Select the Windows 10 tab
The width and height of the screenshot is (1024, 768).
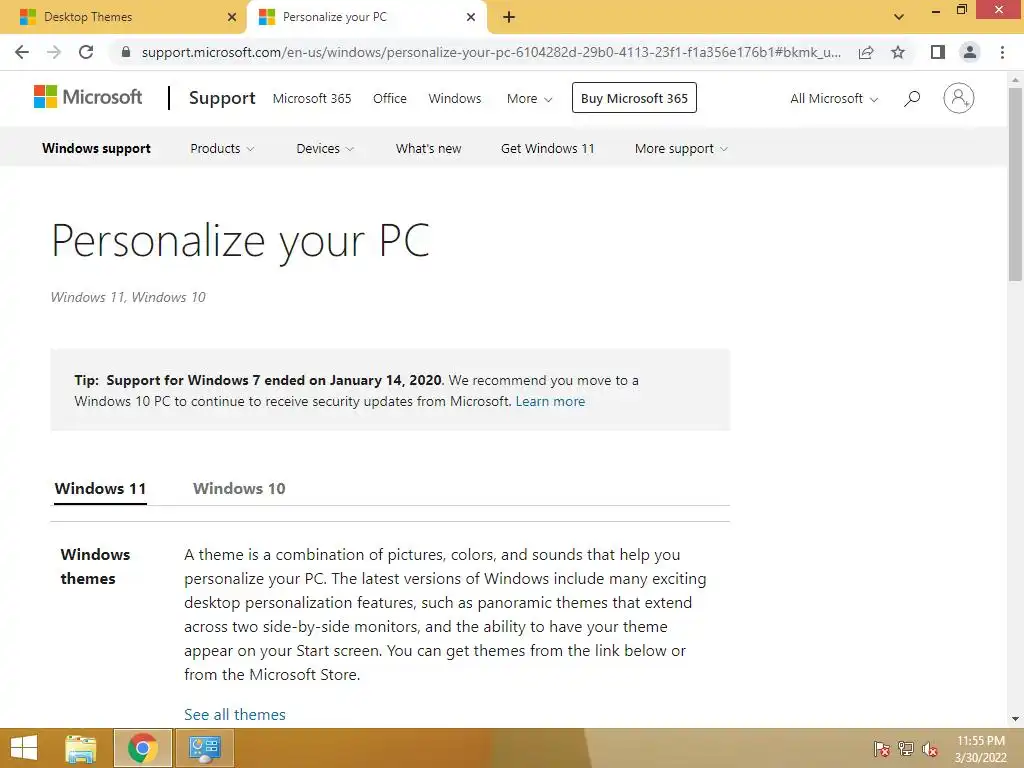click(x=239, y=489)
